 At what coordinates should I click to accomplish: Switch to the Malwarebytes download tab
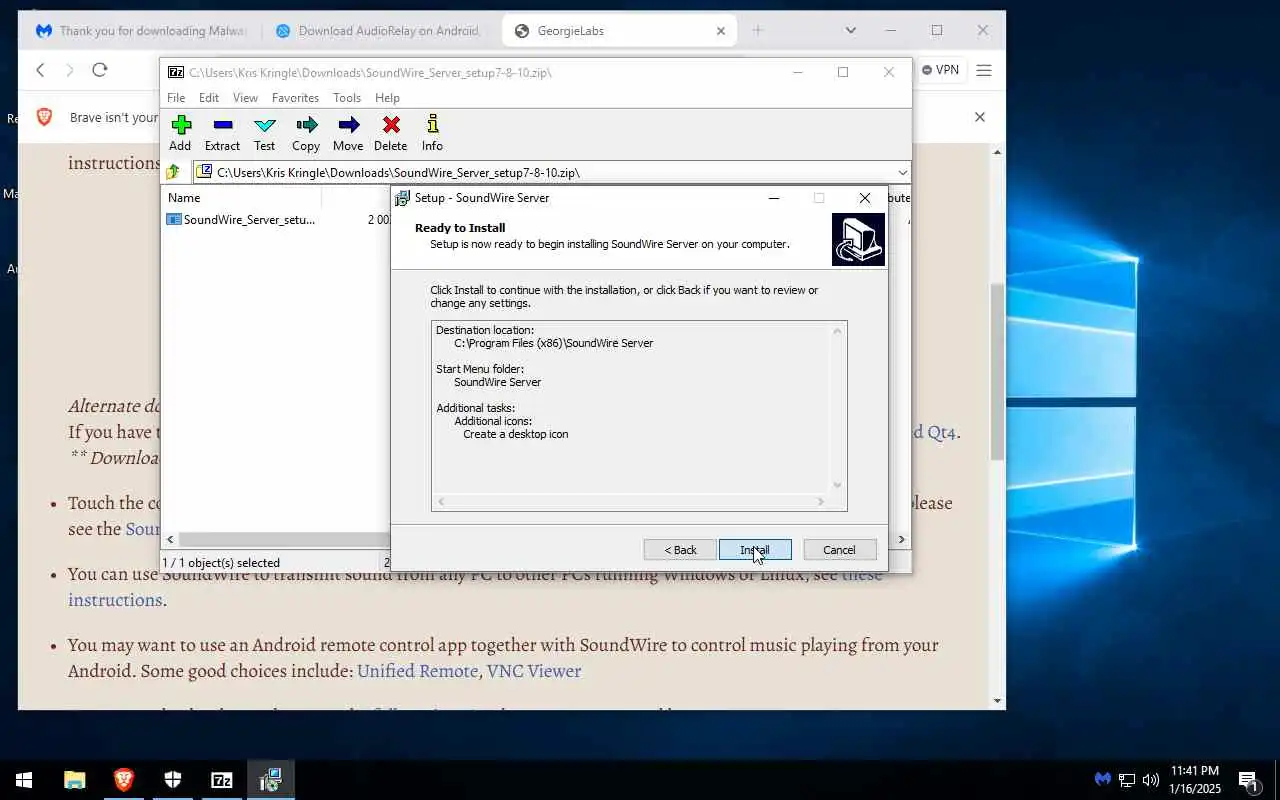[140, 31]
